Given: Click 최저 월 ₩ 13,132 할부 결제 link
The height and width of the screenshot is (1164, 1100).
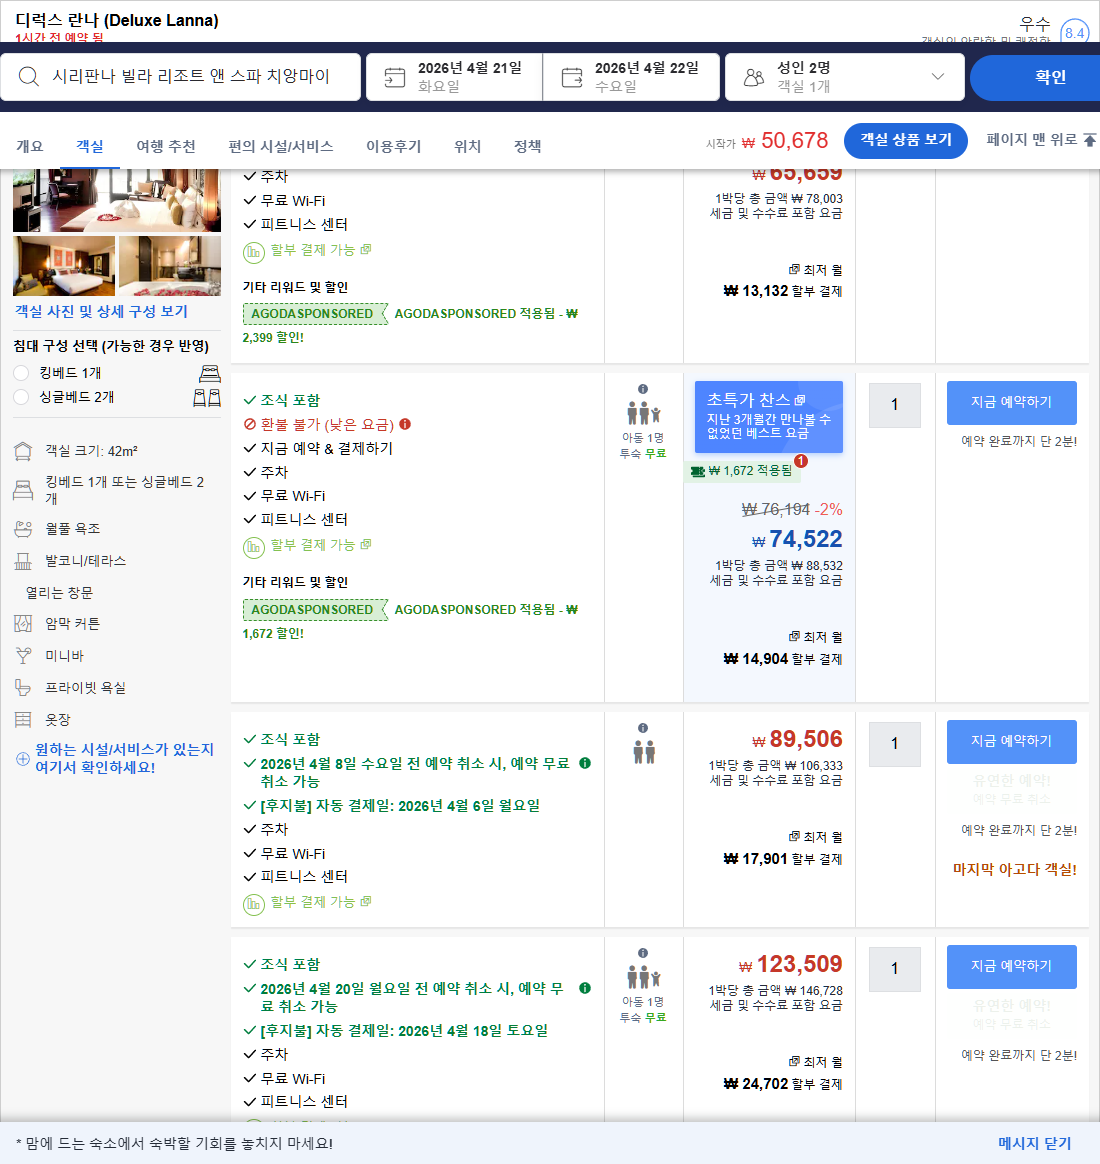Looking at the screenshot, I should click(783, 281).
